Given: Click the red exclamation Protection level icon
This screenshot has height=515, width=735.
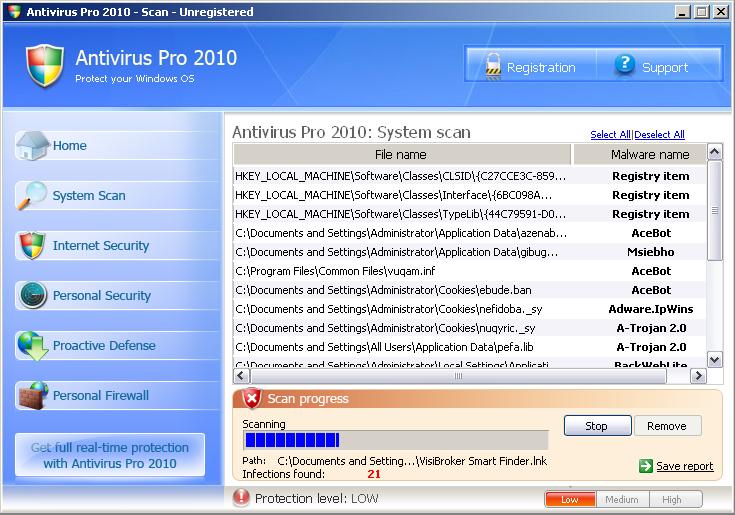Looking at the screenshot, I should [x=241, y=497].
